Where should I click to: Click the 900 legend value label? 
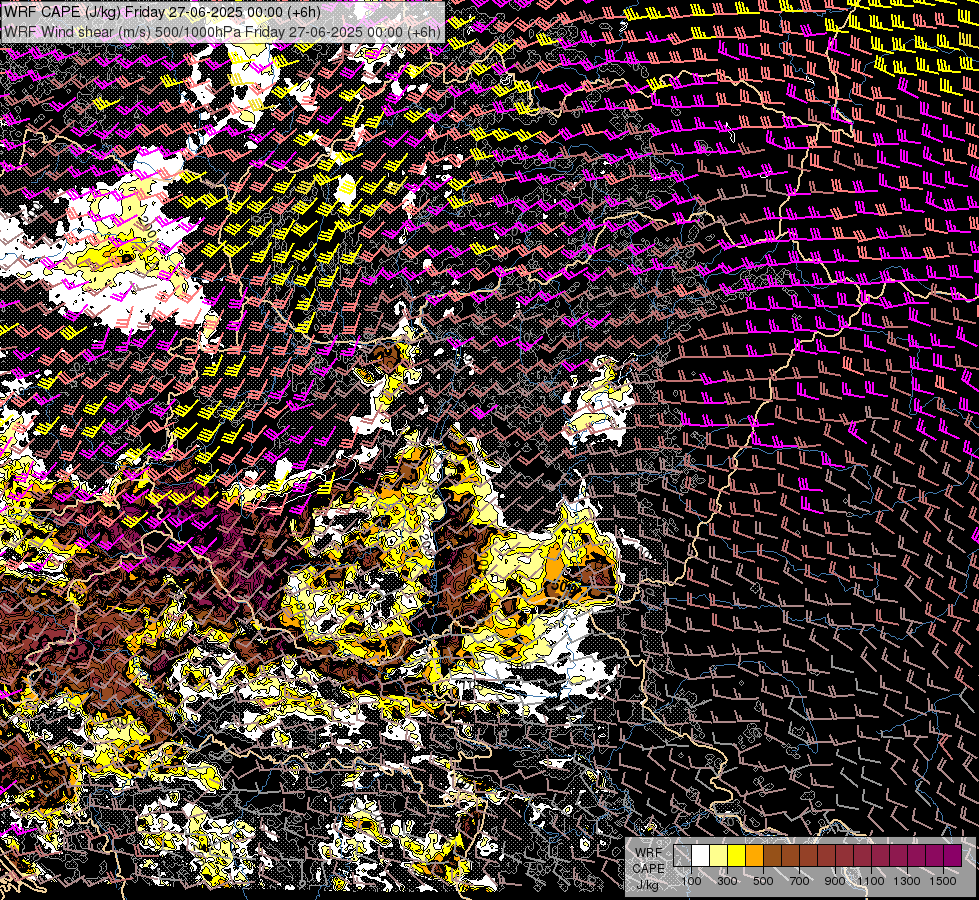tap(835, 881)
